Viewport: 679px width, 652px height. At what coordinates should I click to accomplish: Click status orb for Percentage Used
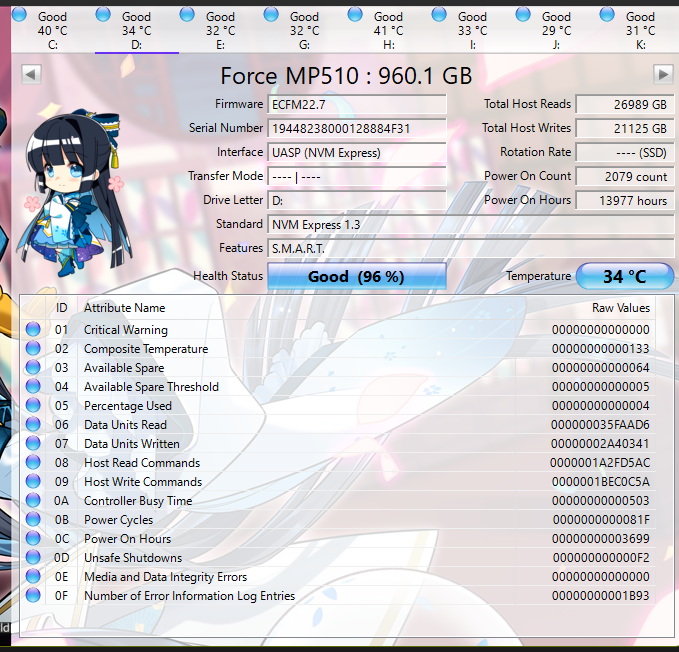click(33, 406)
